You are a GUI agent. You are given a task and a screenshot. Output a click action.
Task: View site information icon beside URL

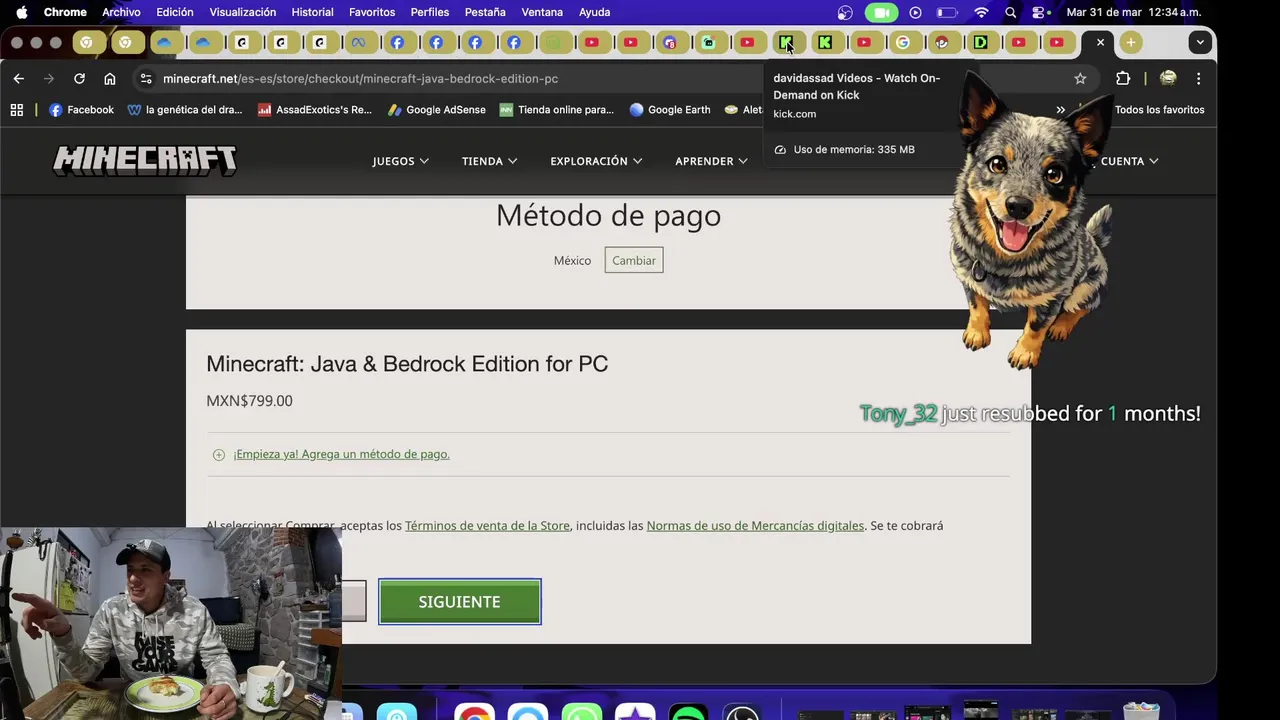tap(146, 78)
